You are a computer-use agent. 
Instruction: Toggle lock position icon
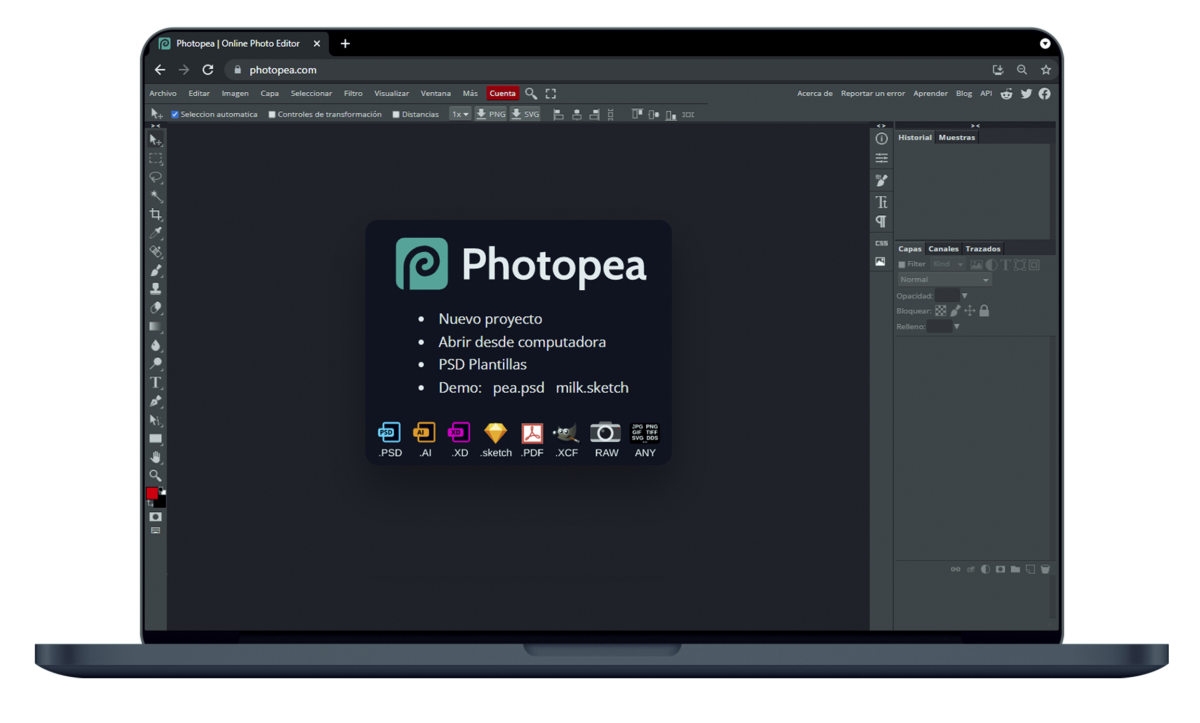969,311
